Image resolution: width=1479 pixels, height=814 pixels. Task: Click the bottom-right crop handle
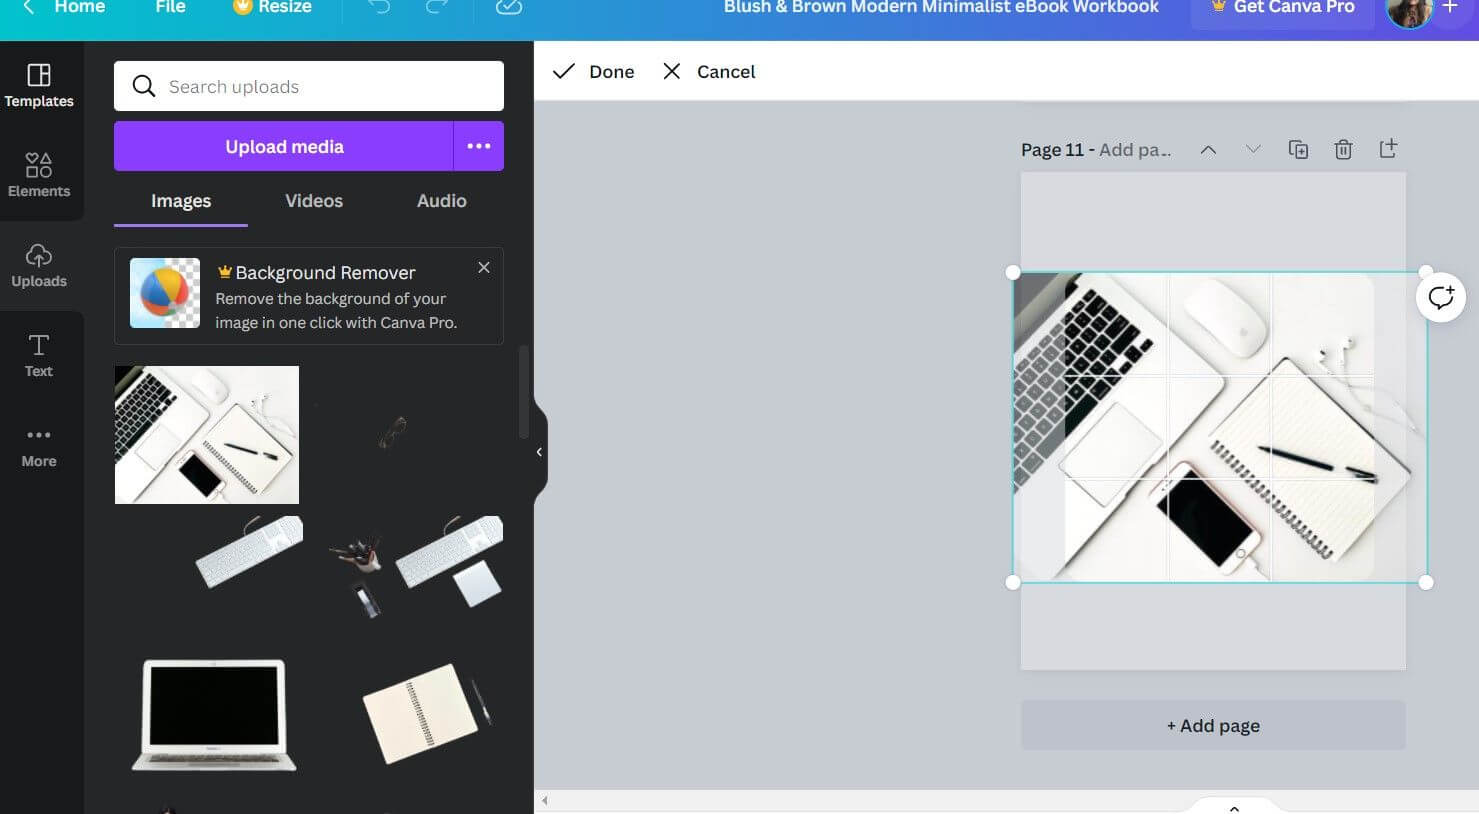(1426, 583)
